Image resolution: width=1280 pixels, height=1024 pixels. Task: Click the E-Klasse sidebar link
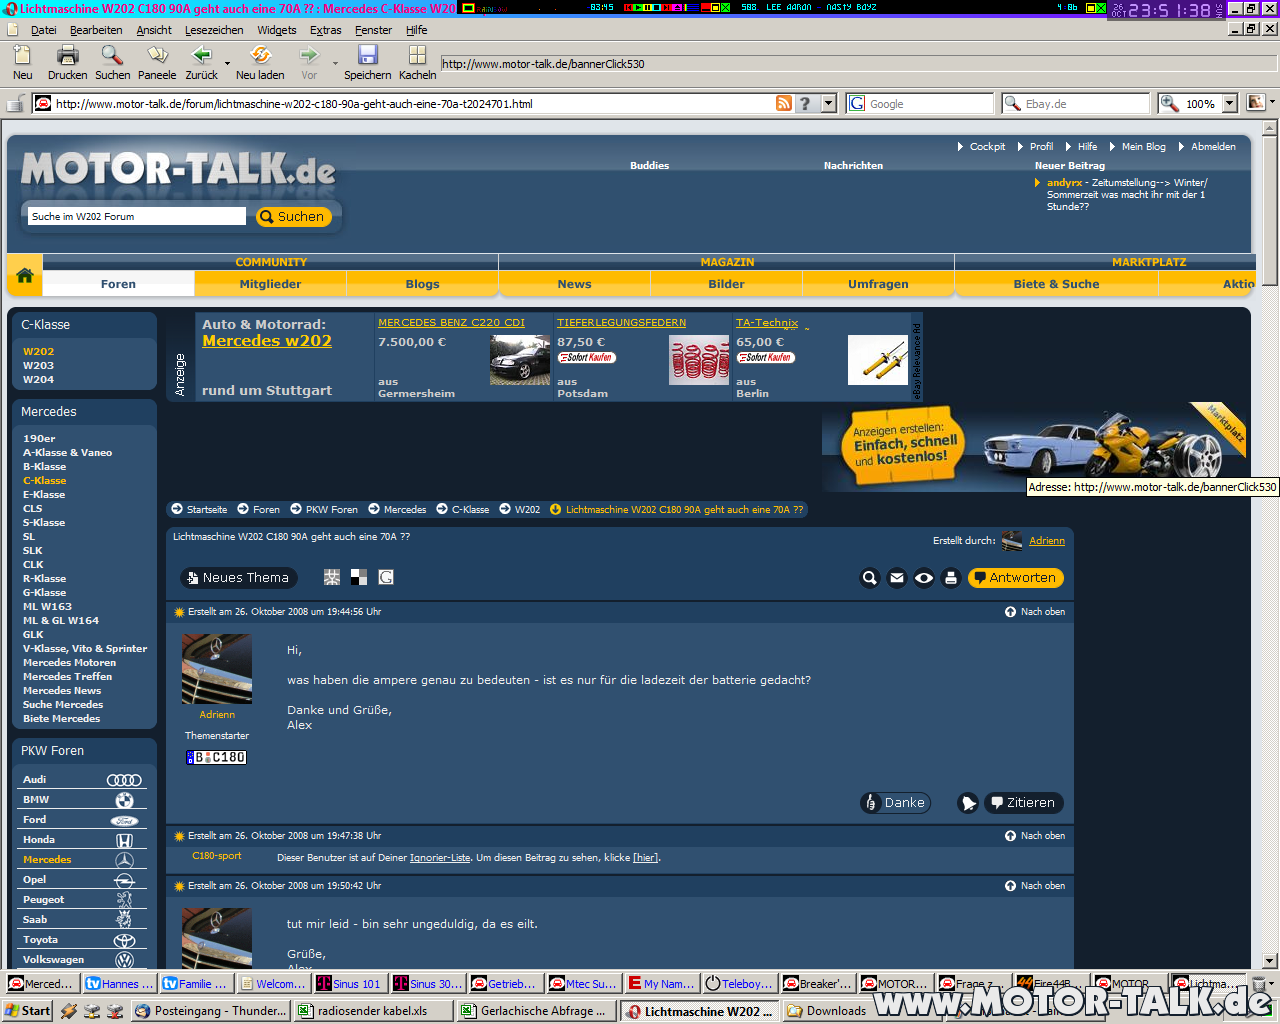[44, 495]
